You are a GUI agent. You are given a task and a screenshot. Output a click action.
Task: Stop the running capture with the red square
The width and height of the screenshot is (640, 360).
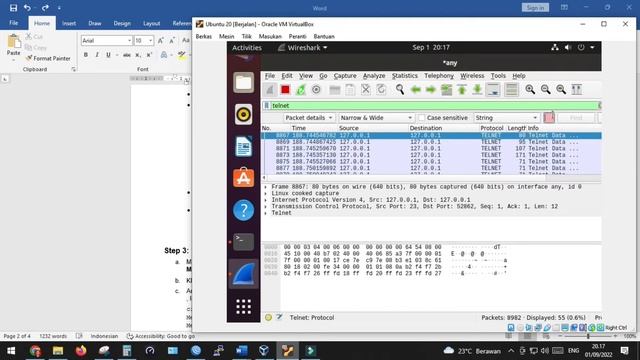[x=285, y=89]
